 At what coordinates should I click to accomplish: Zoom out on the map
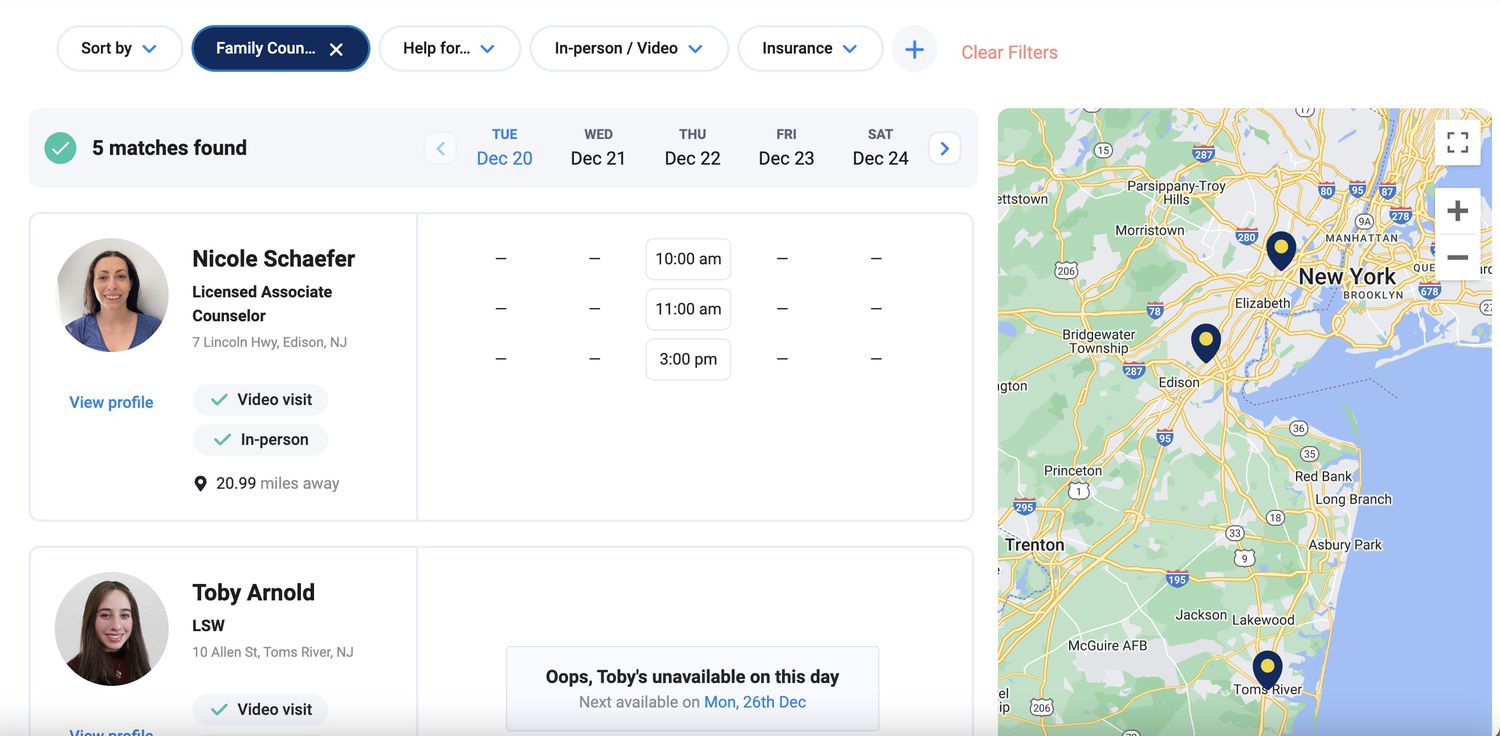[1457, 257]
